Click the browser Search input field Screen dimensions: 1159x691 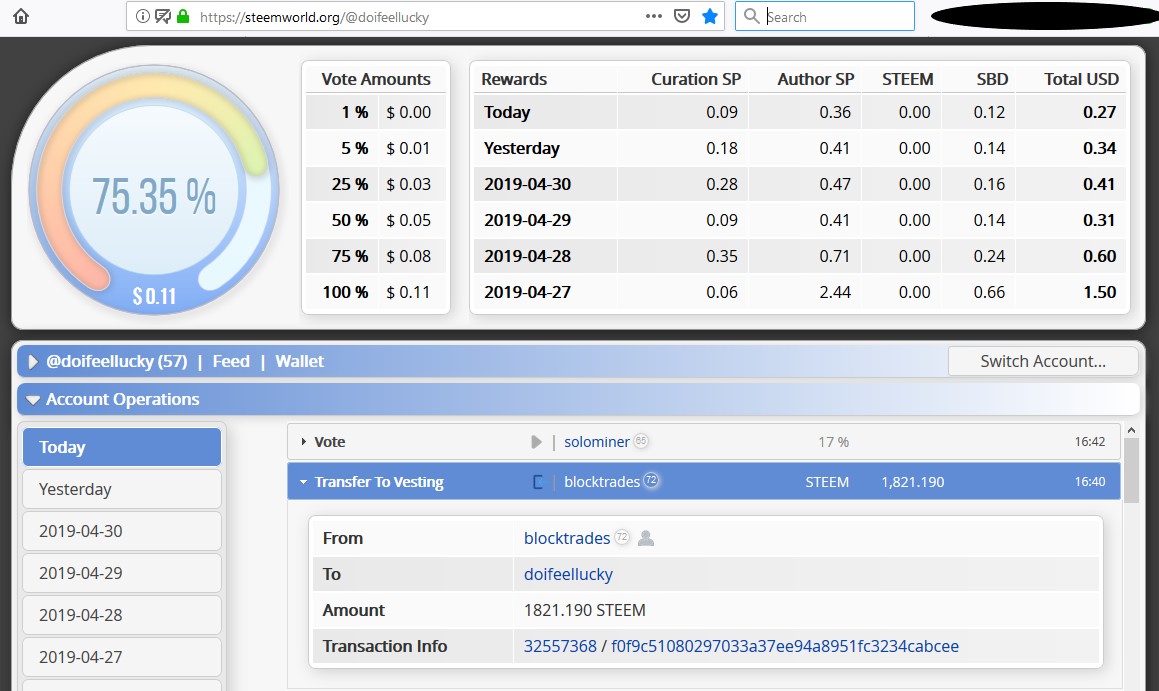point(836,16)
